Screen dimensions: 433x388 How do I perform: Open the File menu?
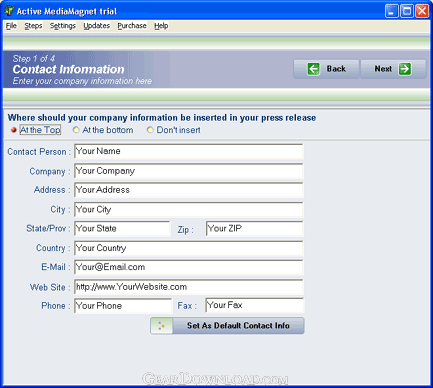click(11, 26)
